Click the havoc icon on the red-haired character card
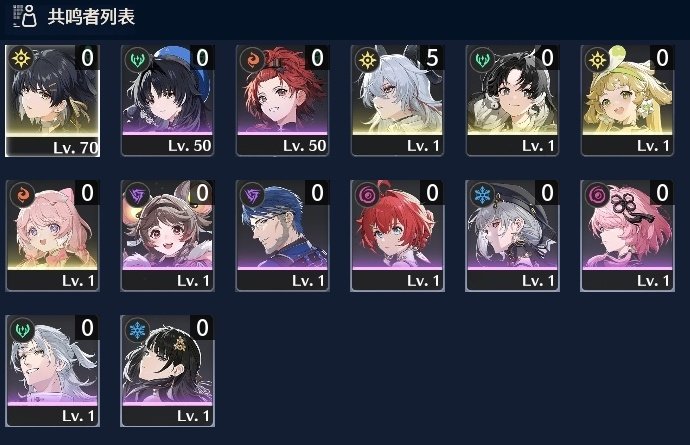Image resolution: width=690 pixels, height=445 pixels. click(x=367, y=195)
